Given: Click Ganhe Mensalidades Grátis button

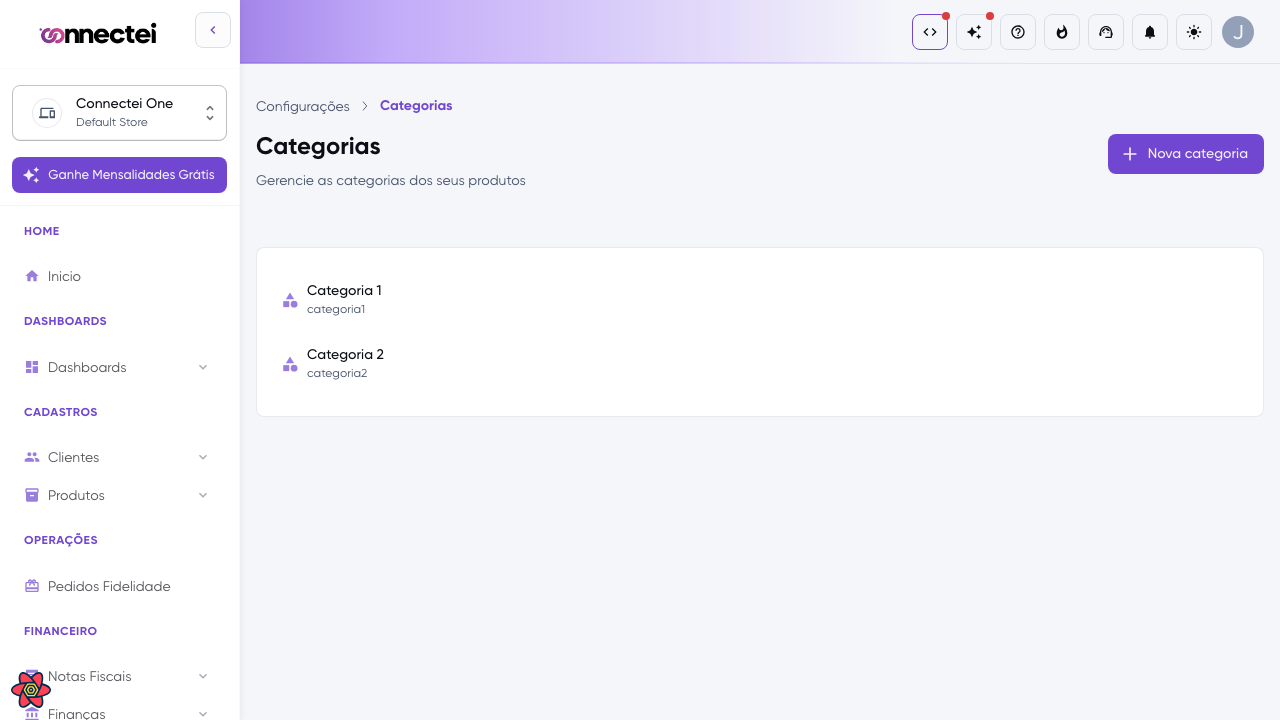Looking at the screenshot, I should pos(119,175).
